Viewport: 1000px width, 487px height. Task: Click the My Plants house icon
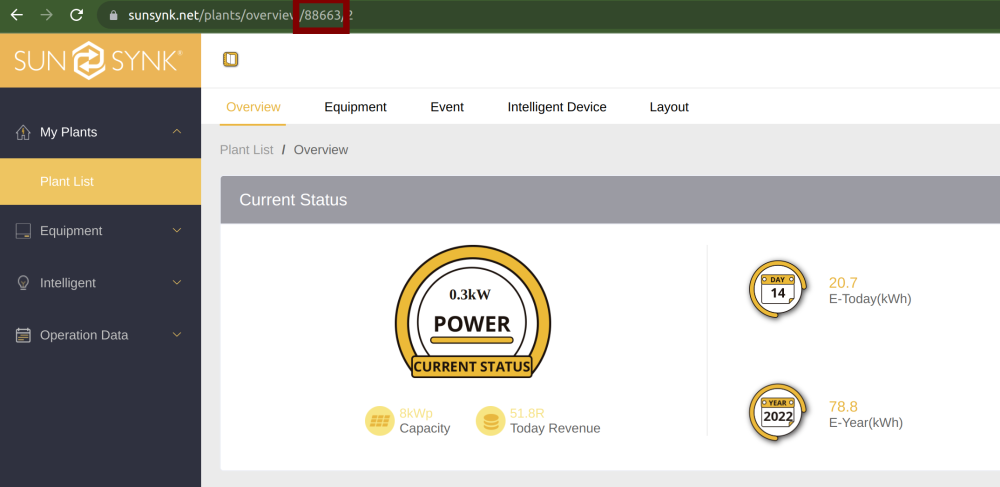[x=23, y=132]
